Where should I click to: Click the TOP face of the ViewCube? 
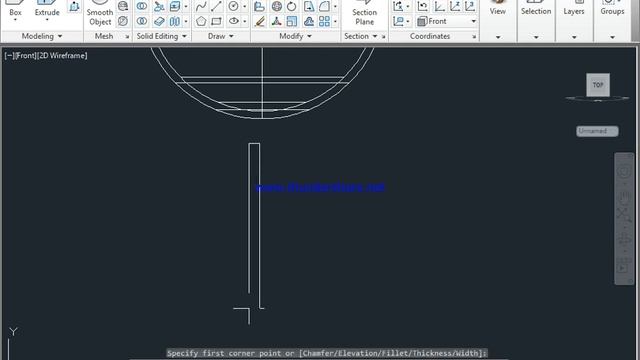(x=598, y=85)
